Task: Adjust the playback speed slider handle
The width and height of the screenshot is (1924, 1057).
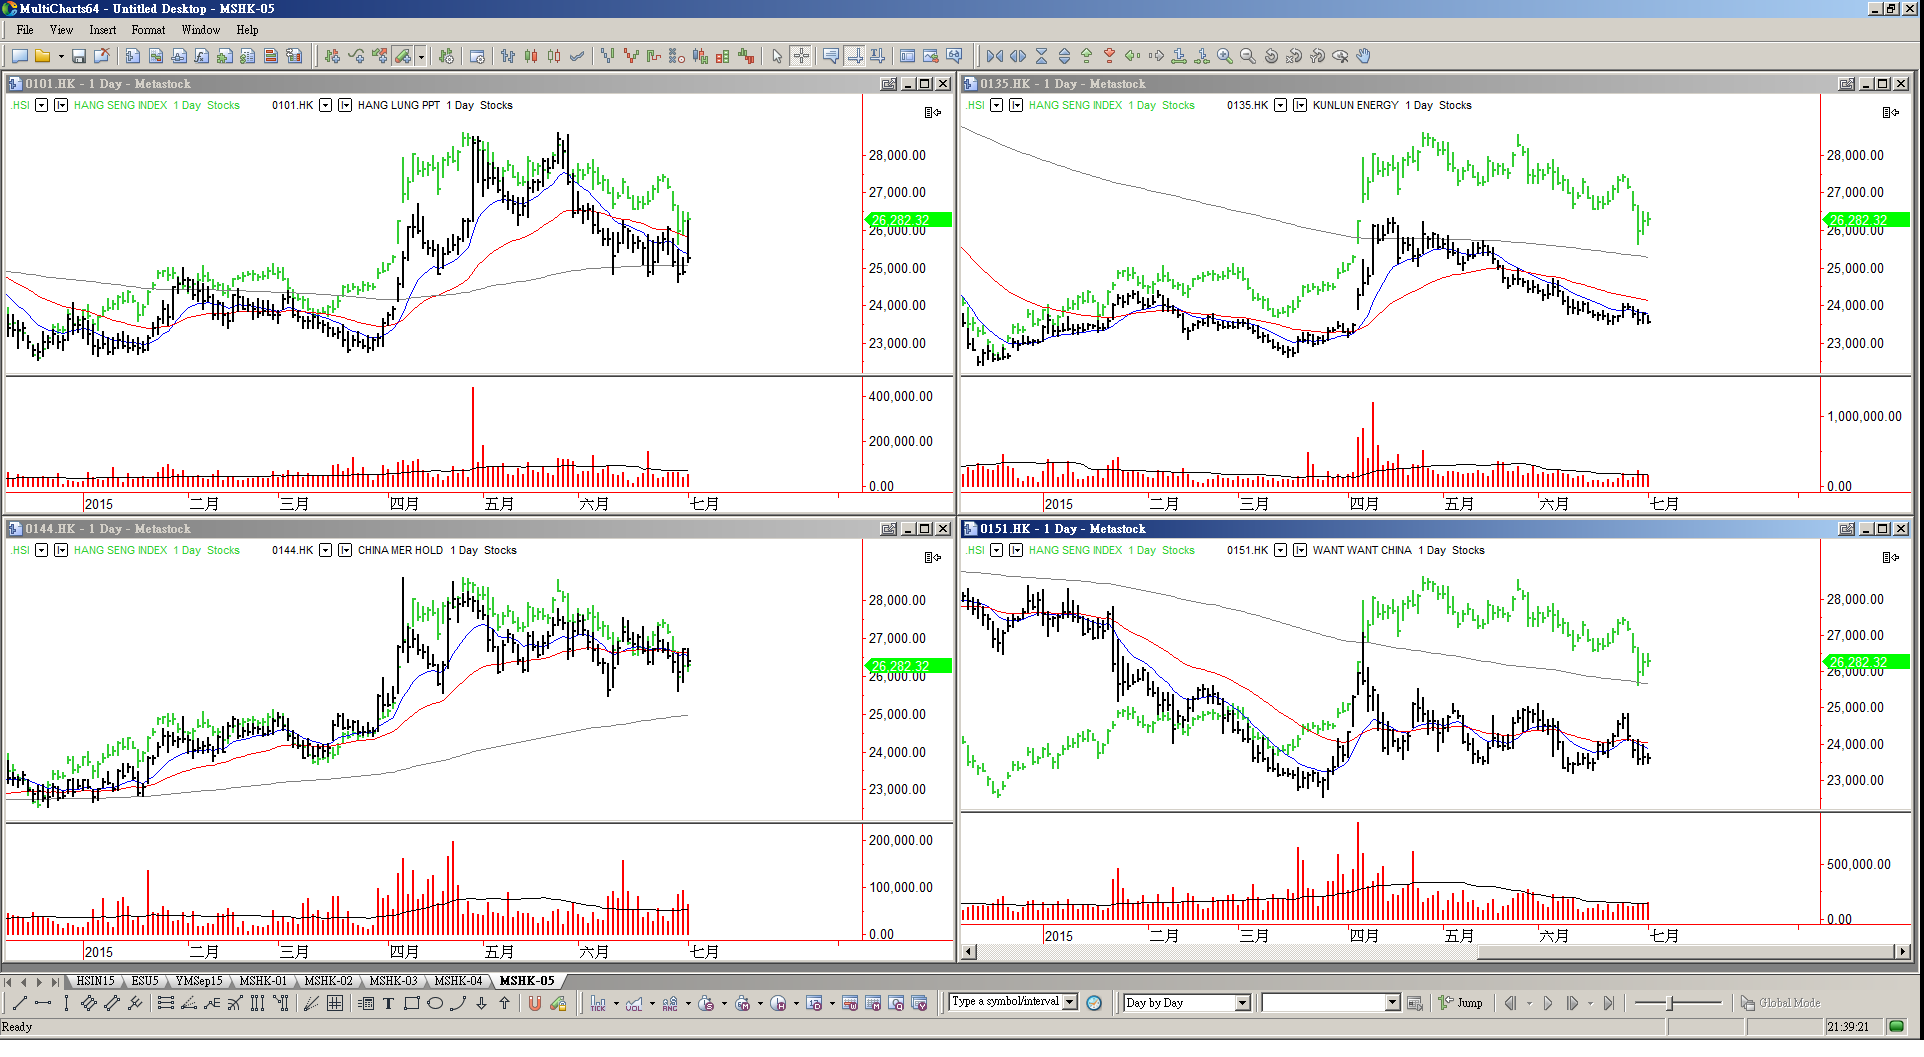Action: (1670, 1003)
